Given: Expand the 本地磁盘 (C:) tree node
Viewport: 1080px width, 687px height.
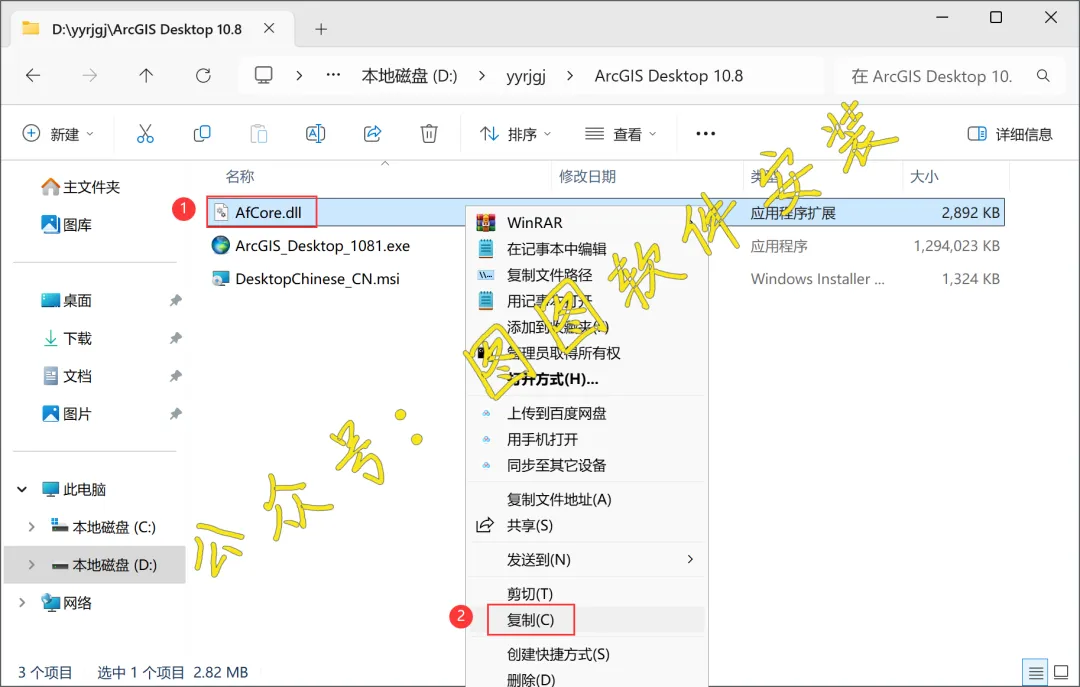Looking at the screenshot, I should click(x=32, y=527).
